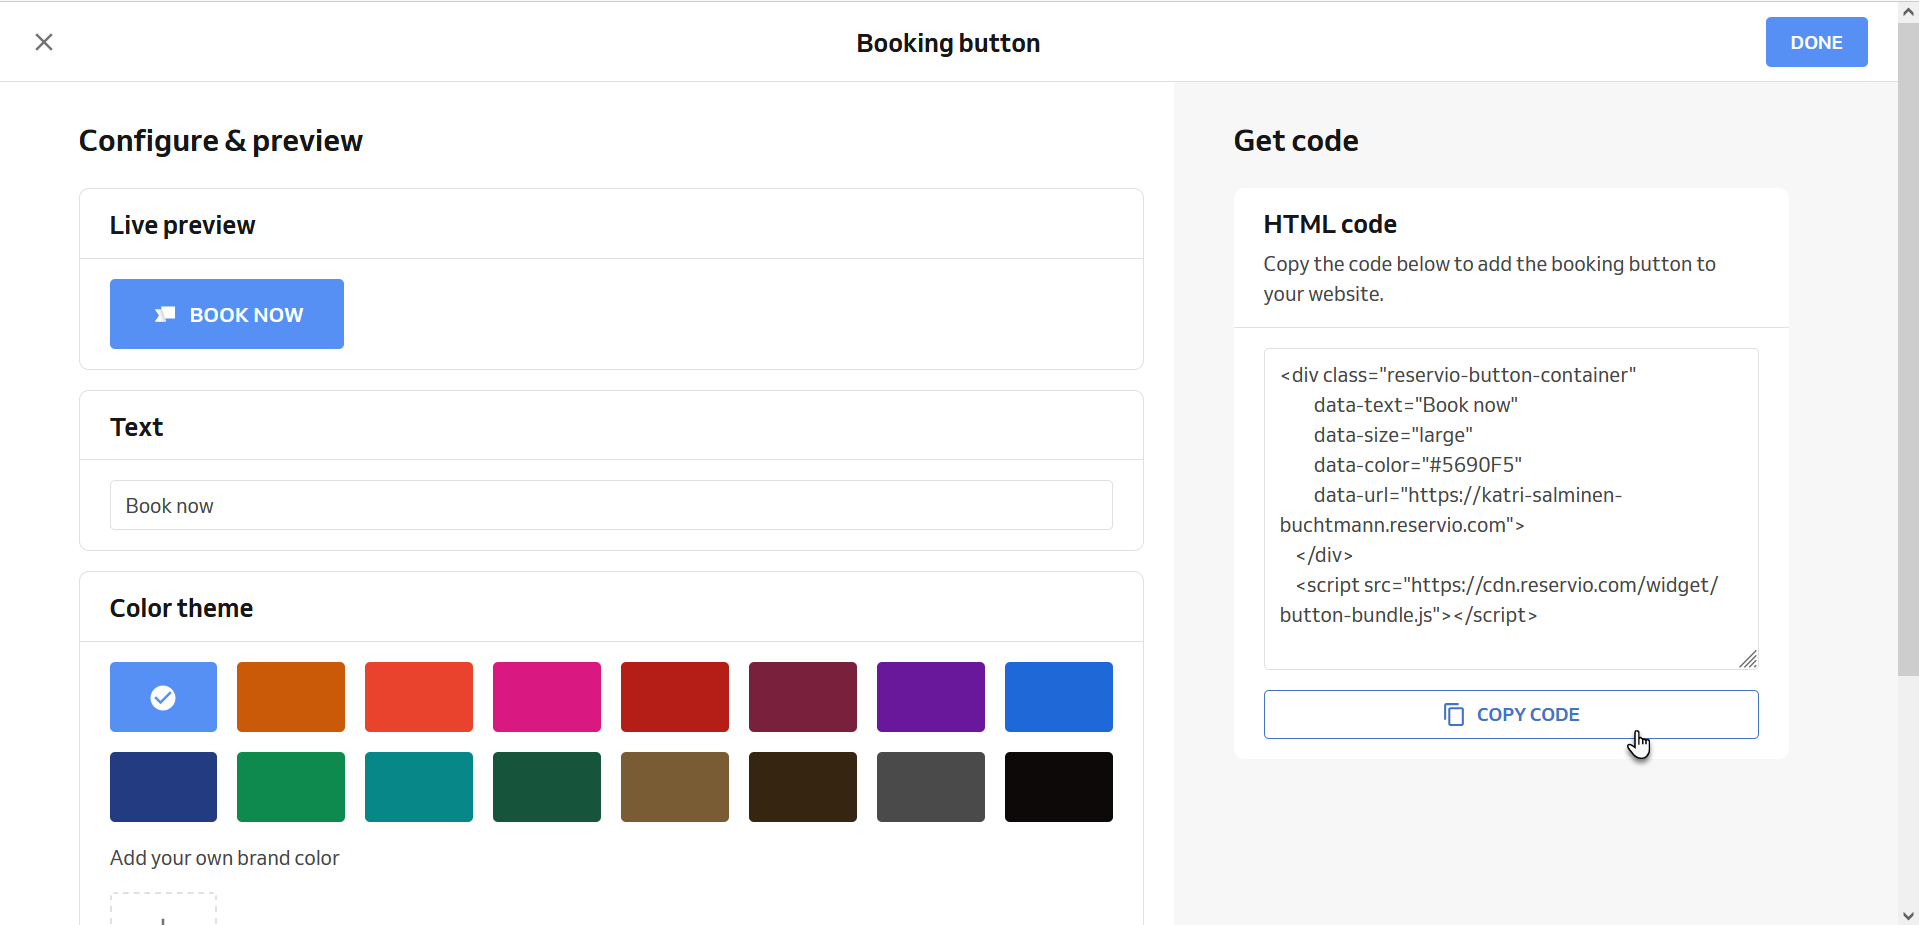This screenshot has width=1919, height=925.
Task: Click inside the HTML code text area
Action: point(1511,509)
